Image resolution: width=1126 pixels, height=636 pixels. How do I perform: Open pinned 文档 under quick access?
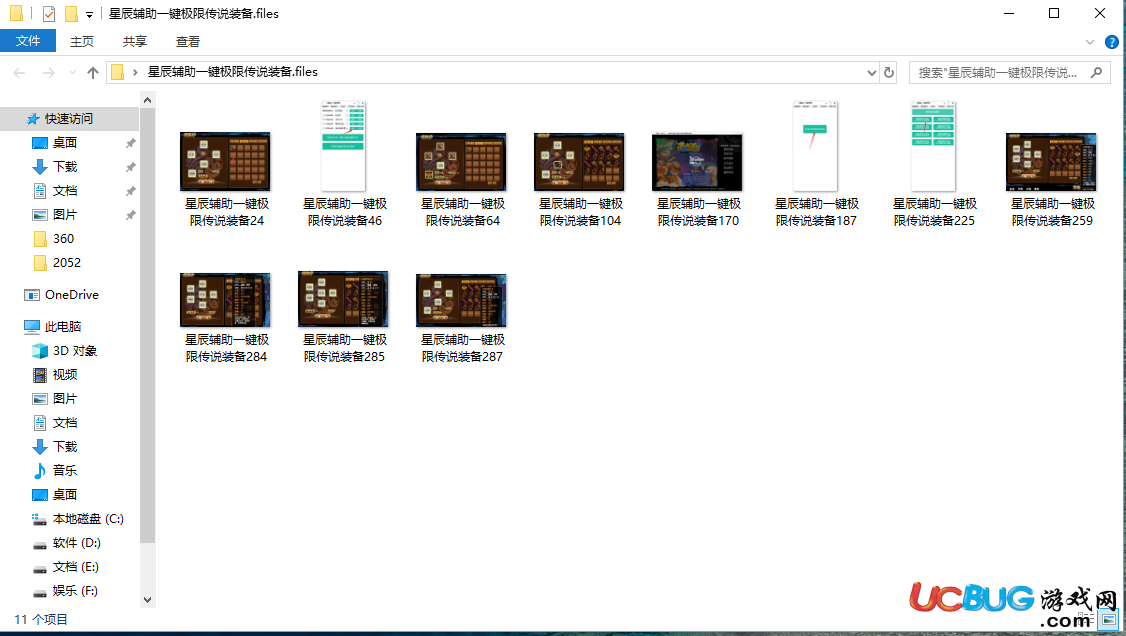tap(65, 191)
